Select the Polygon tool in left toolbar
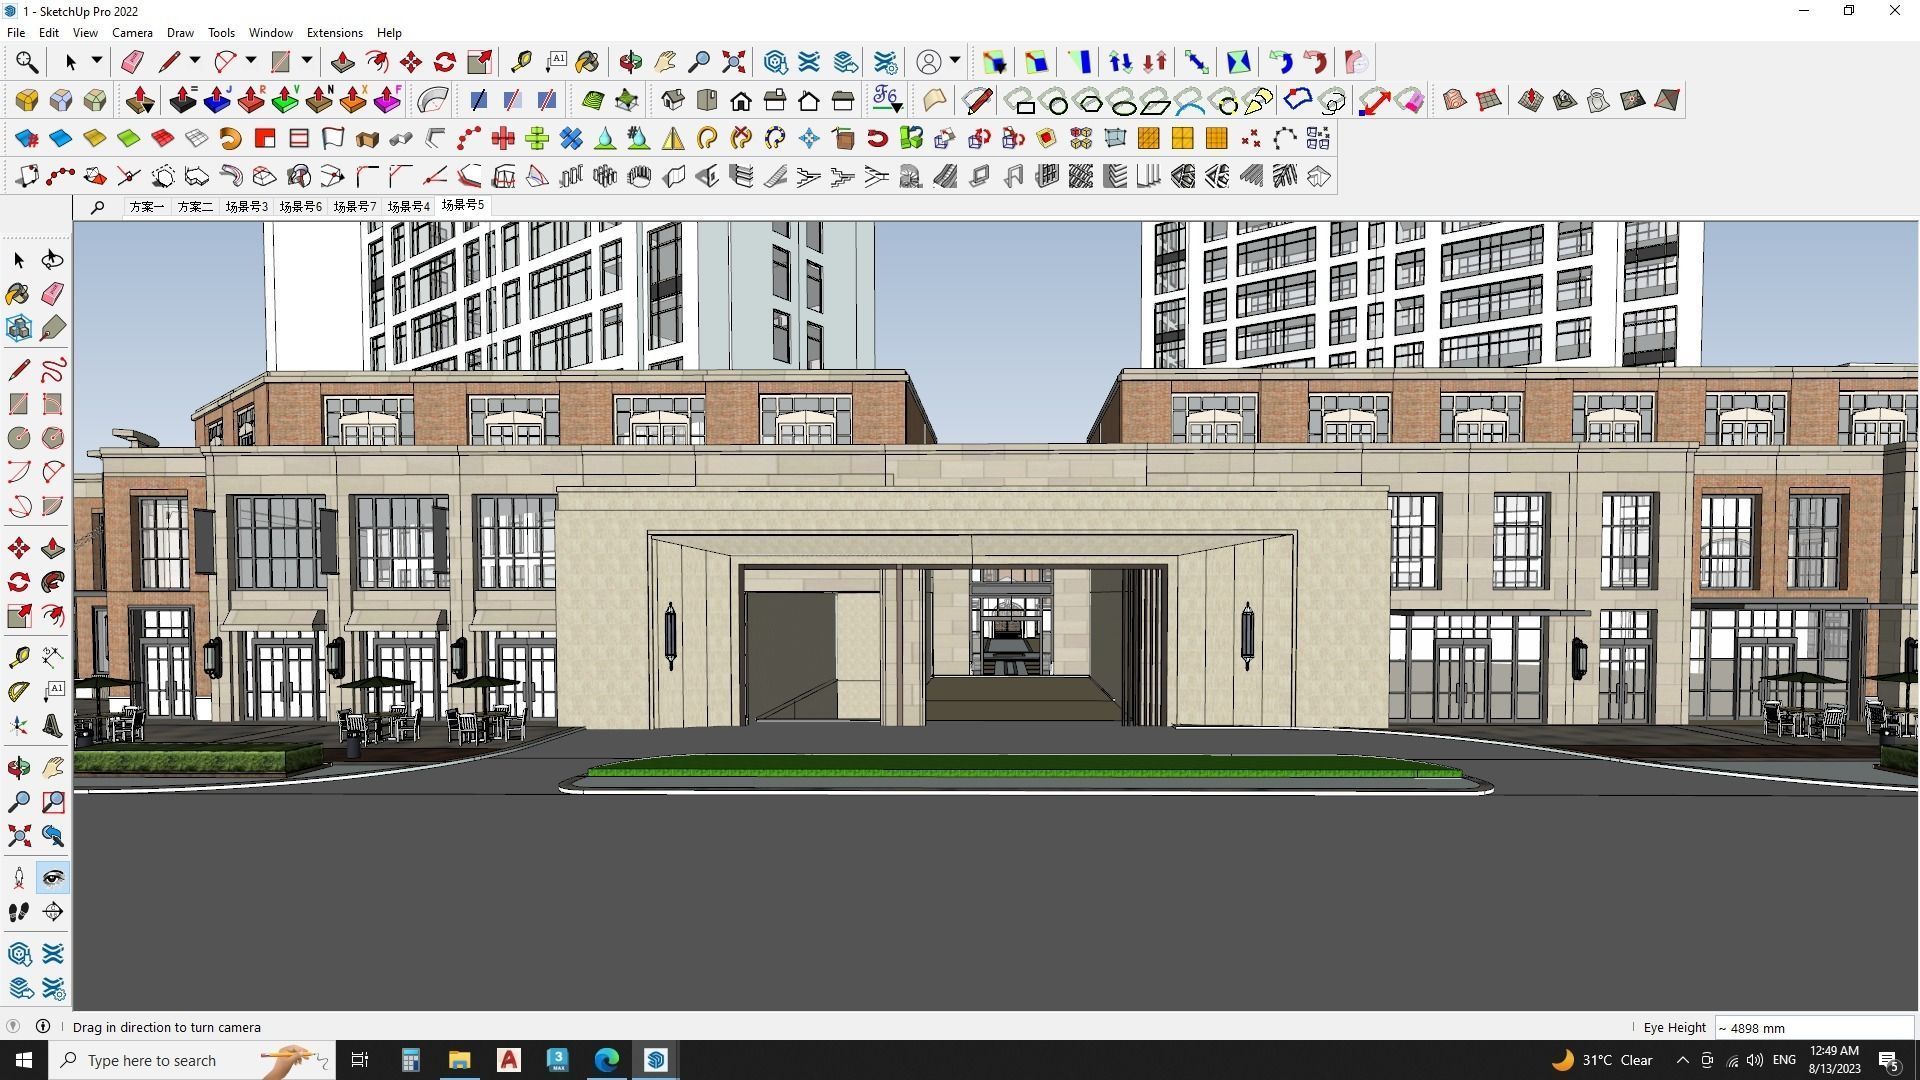 click(x=52, y=438)
